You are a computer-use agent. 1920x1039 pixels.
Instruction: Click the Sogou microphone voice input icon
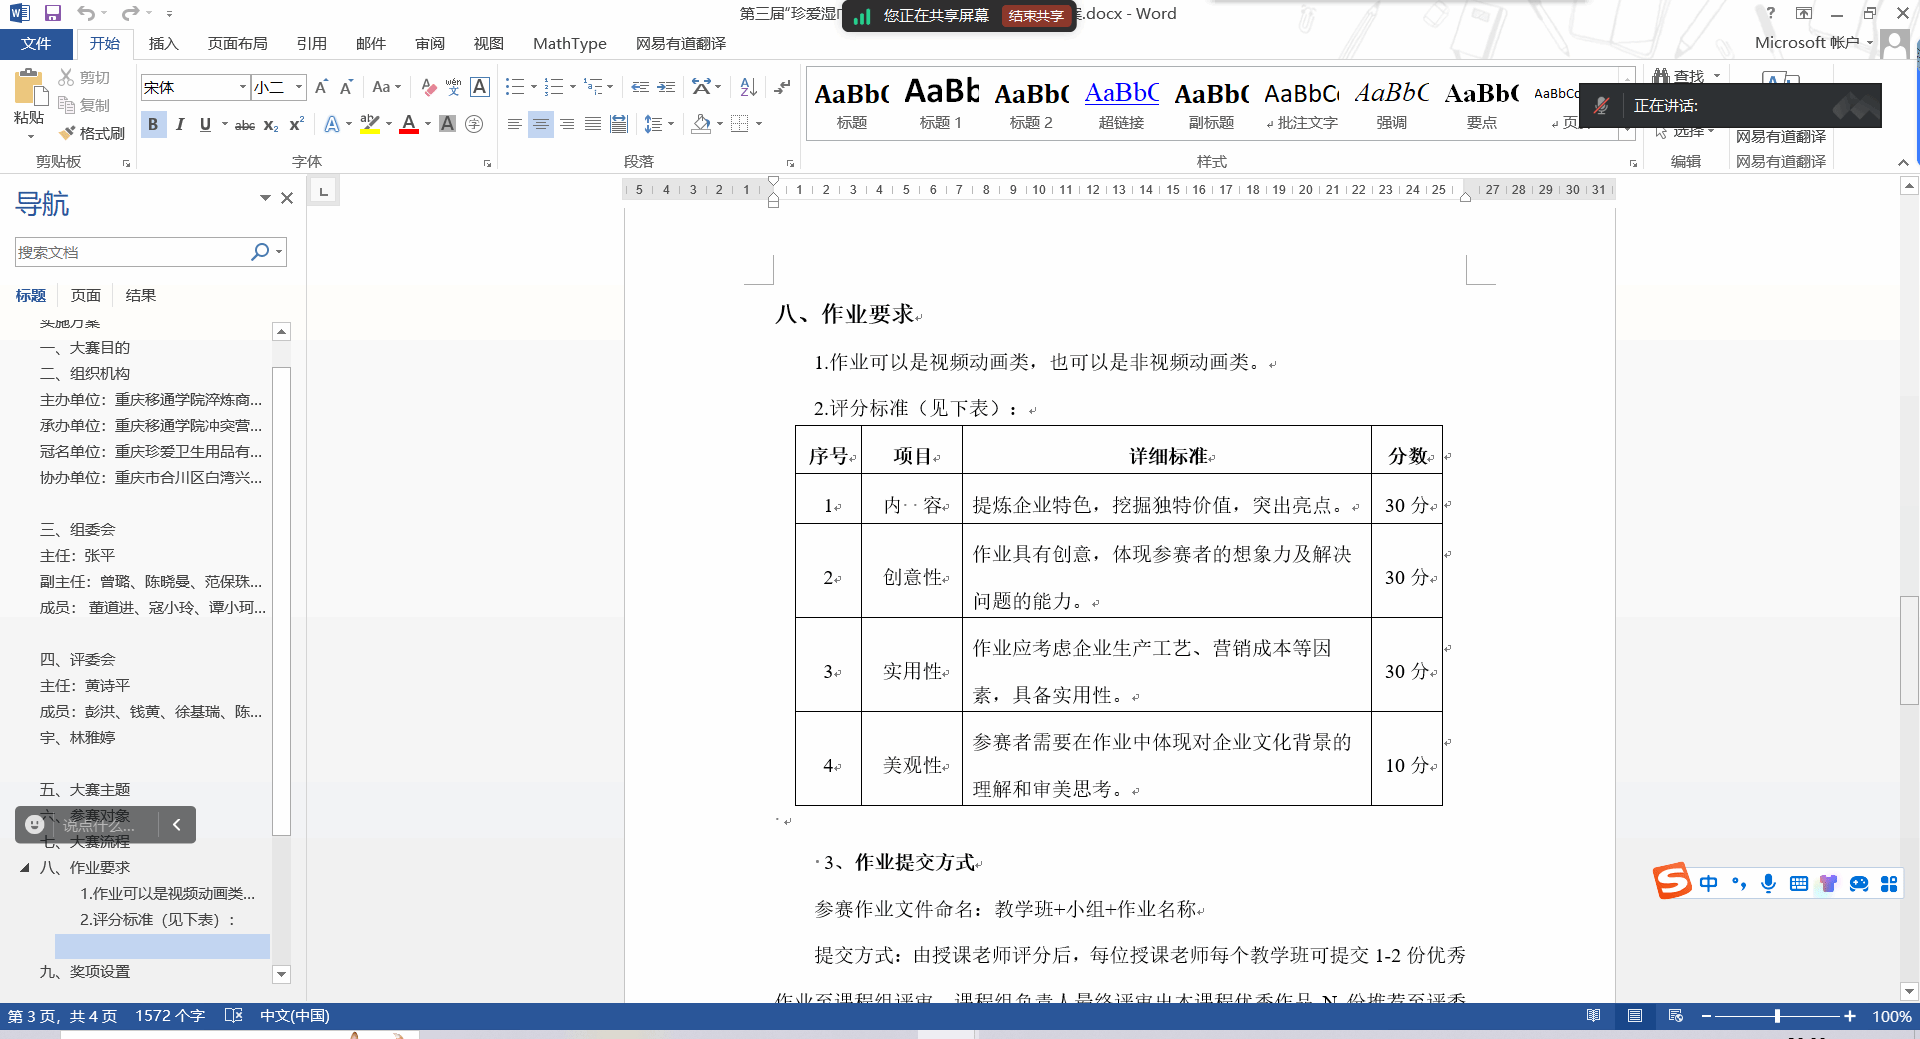click(1768, 883)
